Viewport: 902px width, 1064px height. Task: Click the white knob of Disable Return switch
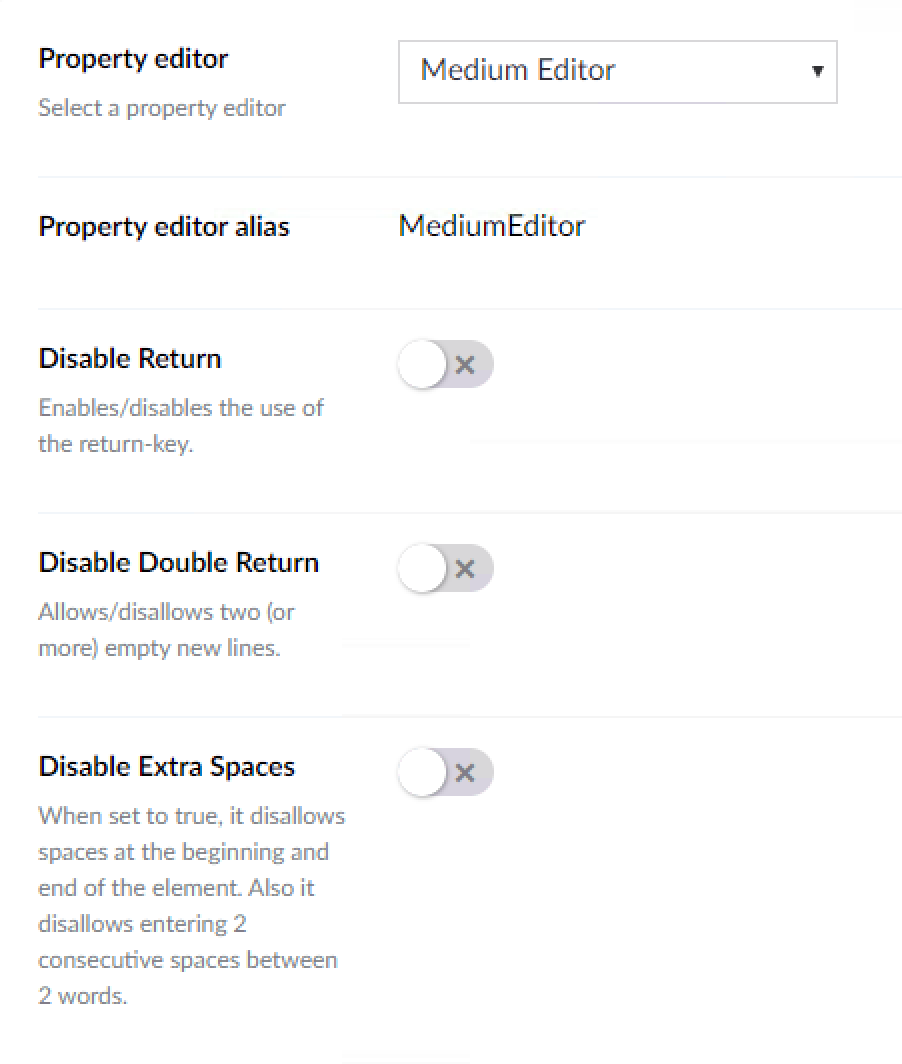420,364
